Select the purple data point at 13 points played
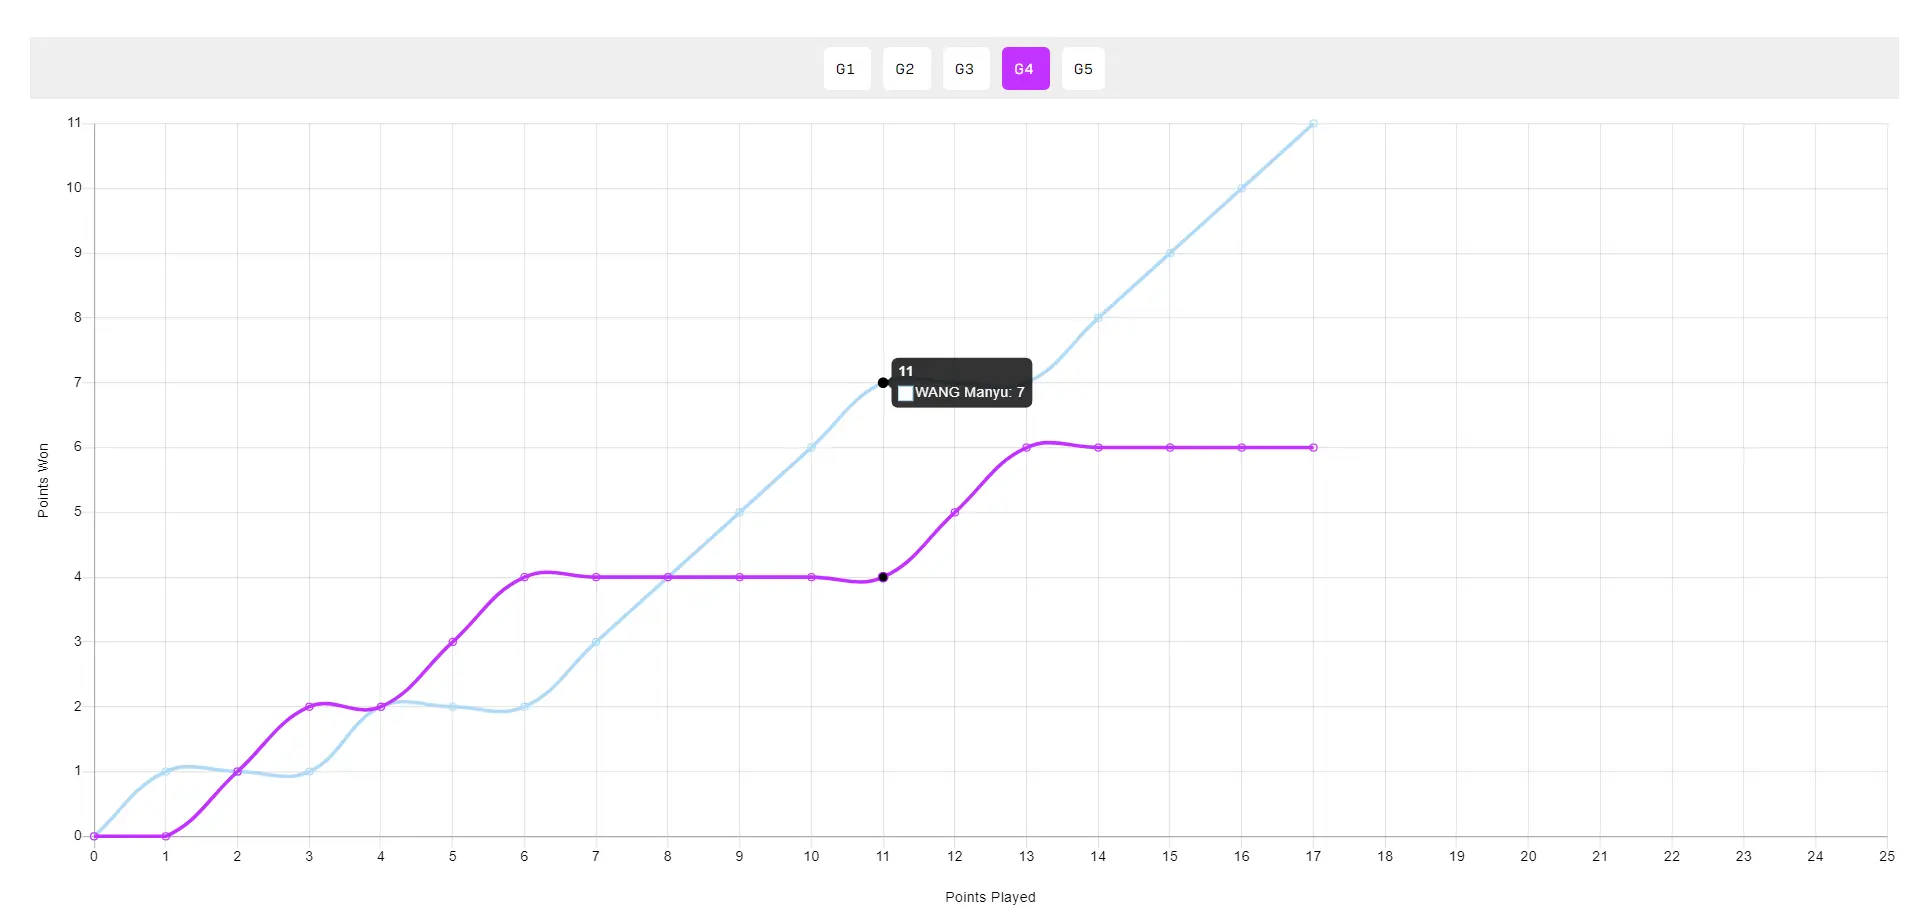 [x=1026, y=448]
